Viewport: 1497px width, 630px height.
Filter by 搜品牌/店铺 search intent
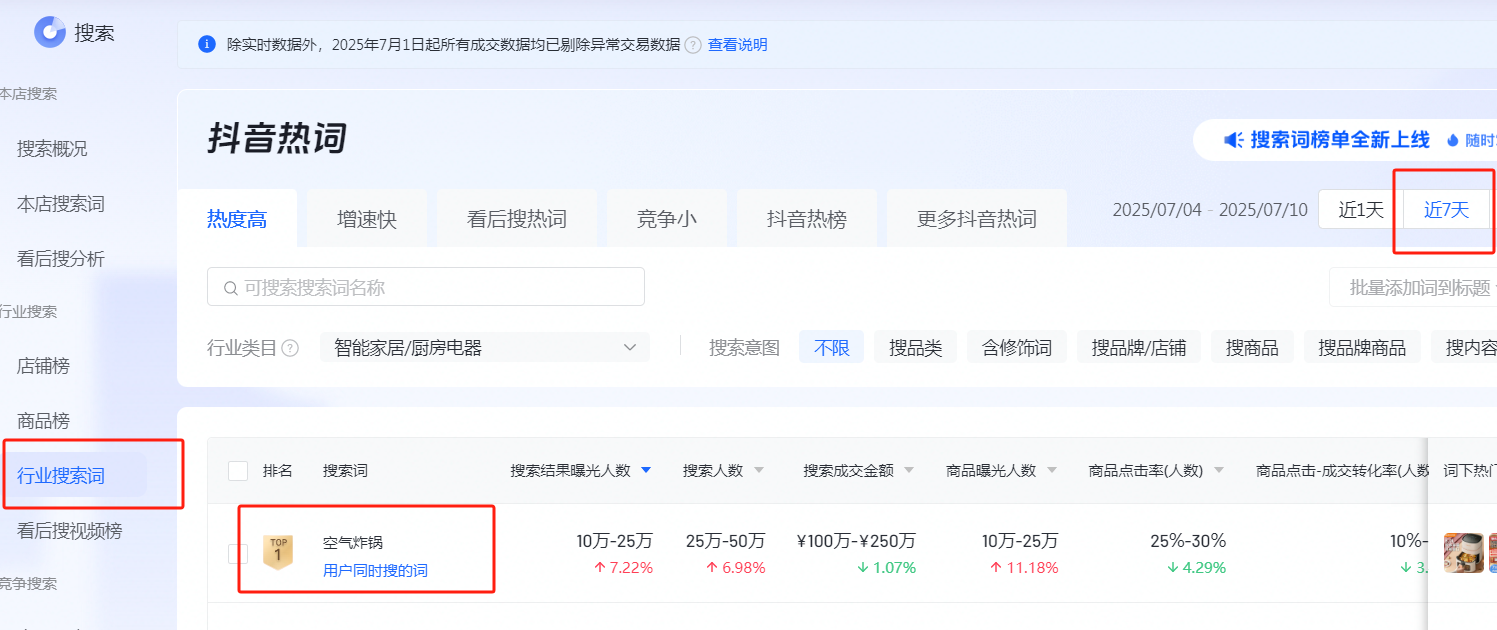(1139, 348)
